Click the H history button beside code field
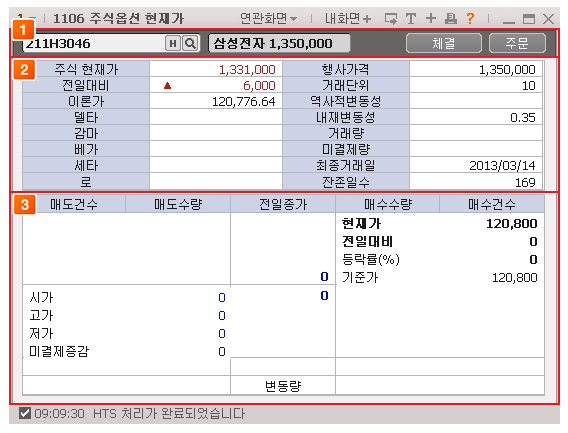568x433 pixels. (x=173, y=44)
